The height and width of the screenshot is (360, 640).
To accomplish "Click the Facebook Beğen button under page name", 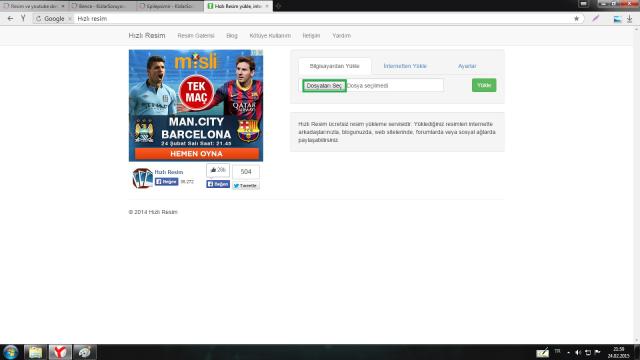I will coord(167,182).
